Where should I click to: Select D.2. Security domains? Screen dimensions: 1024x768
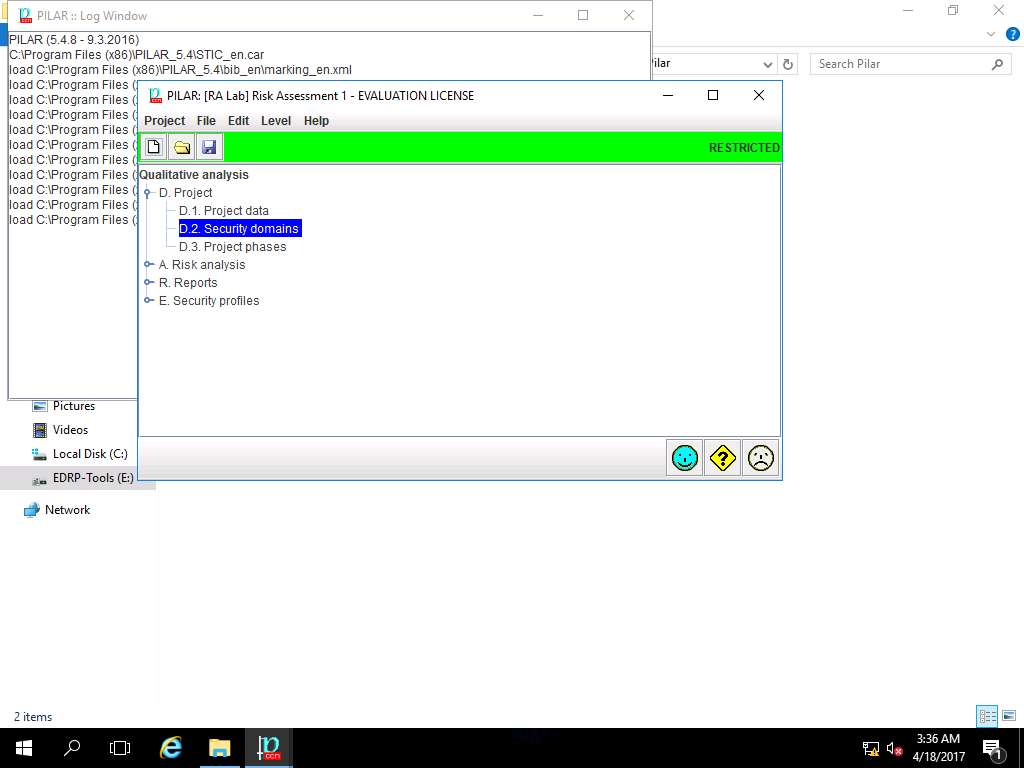click(x=240, y=229)
